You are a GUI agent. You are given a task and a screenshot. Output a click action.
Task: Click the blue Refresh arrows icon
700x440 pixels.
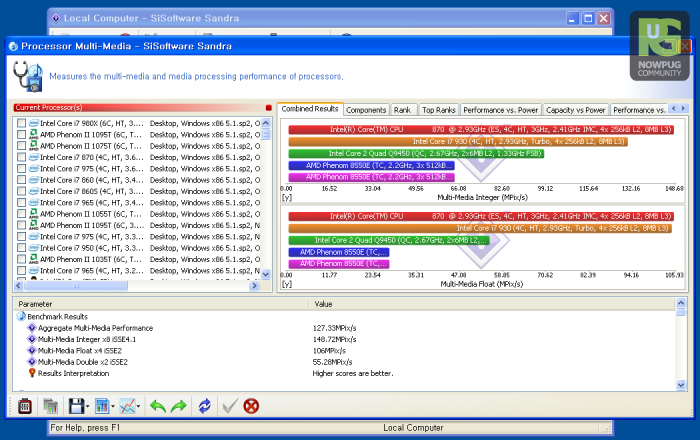[x=204, y=406]
